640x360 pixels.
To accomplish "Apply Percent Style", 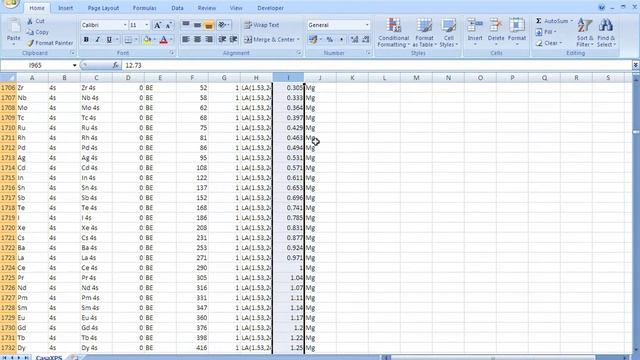I will point(329,40).
